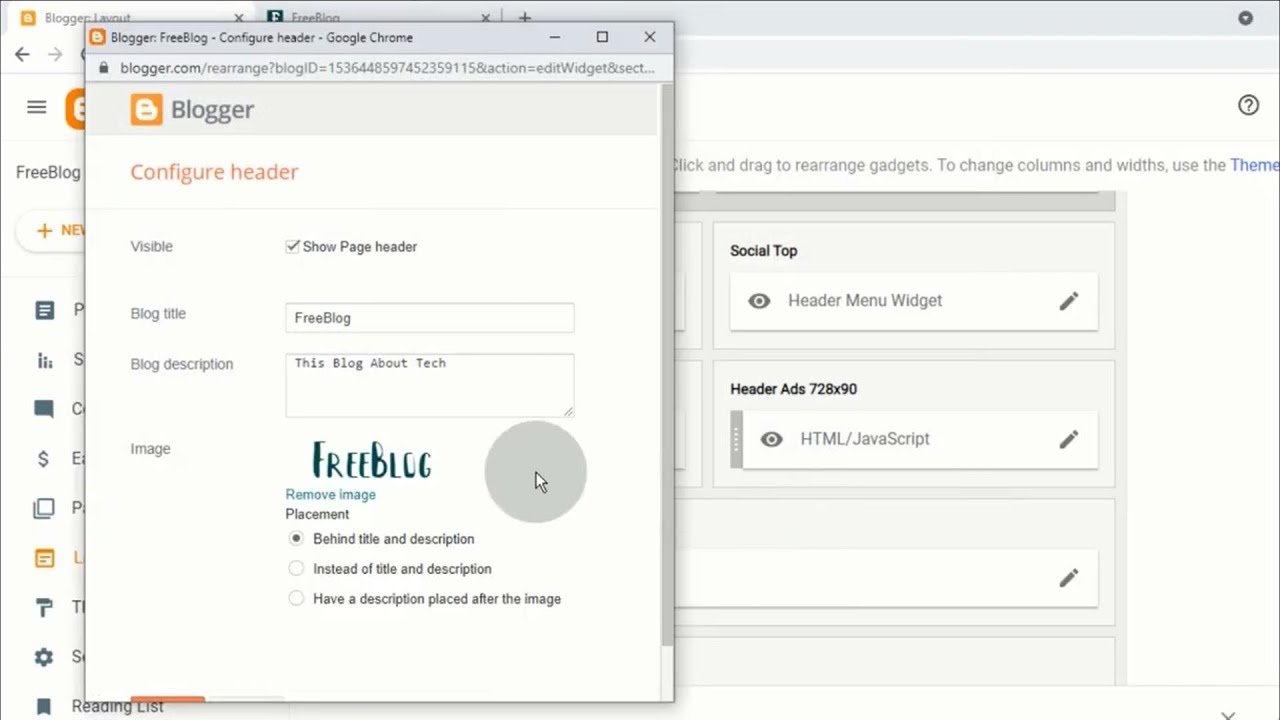Screen dimensions: 1280x720
Task: Close the FreeBlog browser tab
Action: pyautogui.click(x=486, y=18)
